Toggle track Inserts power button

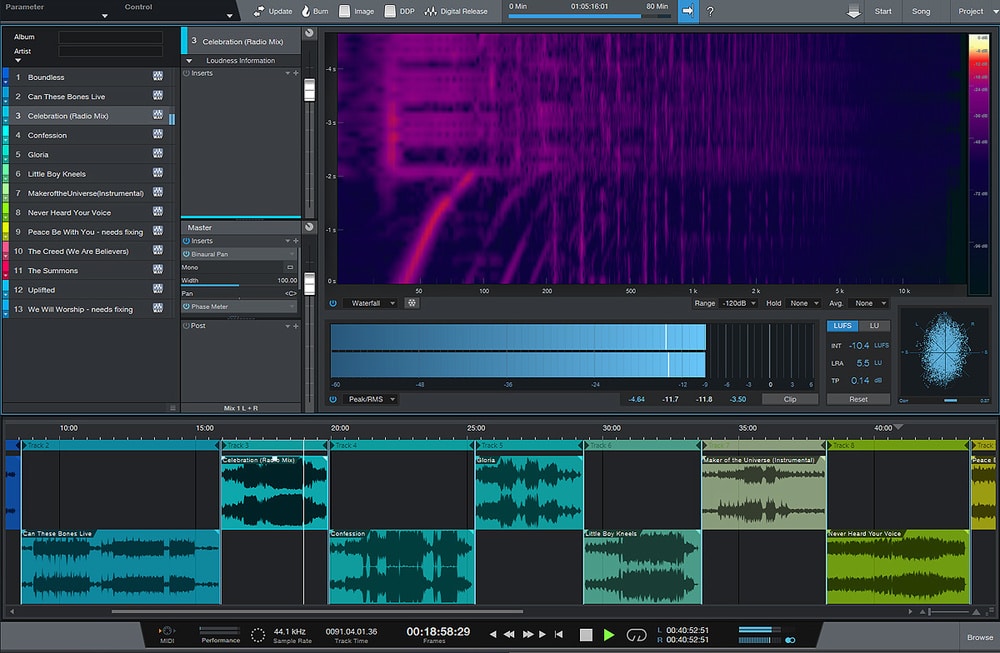pyautogui.click(x=186, y=73)
